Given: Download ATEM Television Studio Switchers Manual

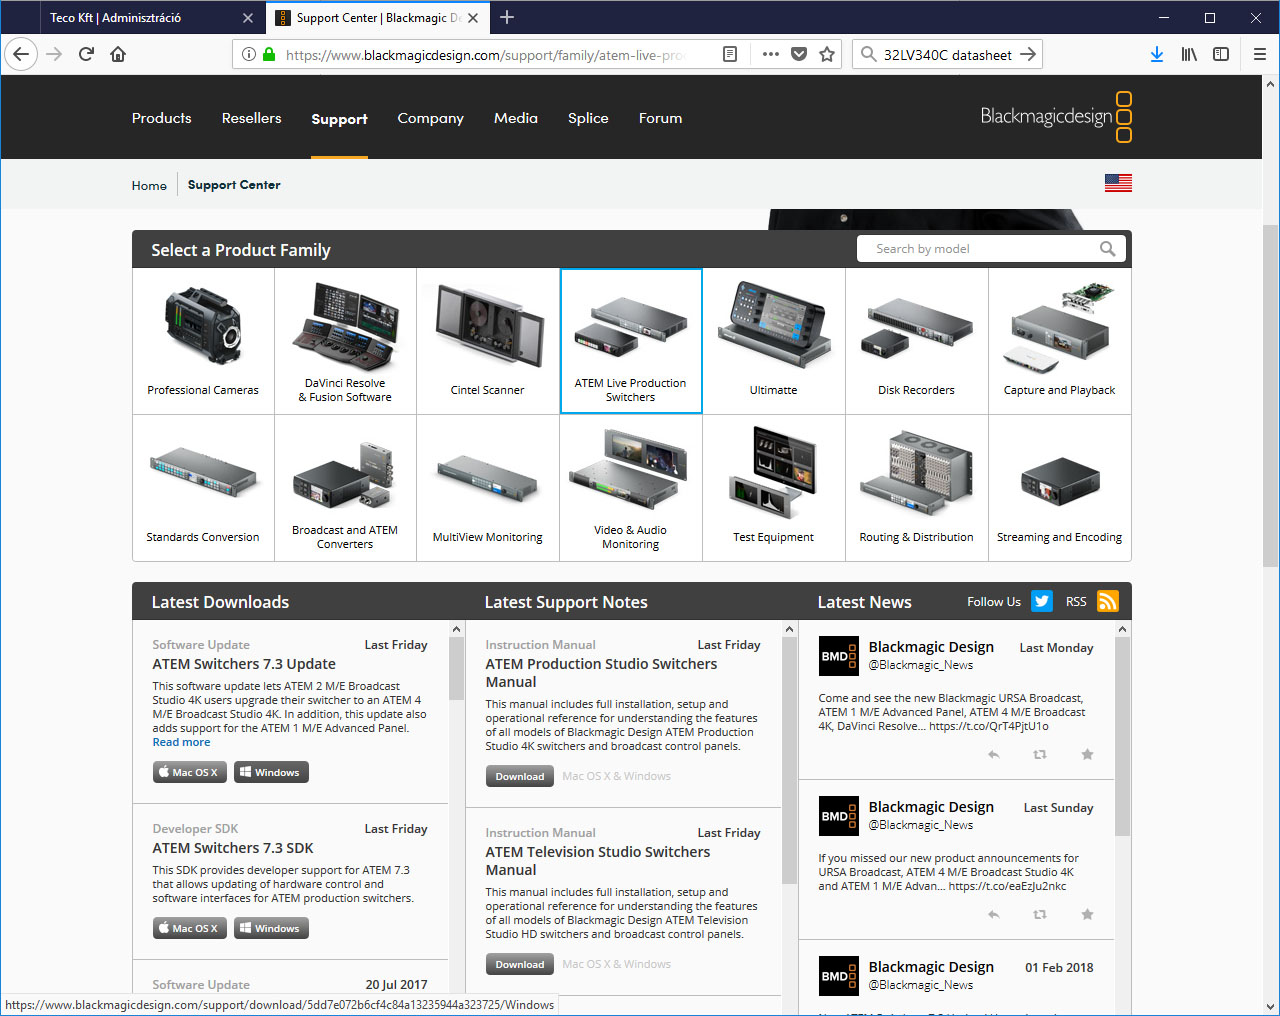Looking at the screenshot, I should [520, 964].
